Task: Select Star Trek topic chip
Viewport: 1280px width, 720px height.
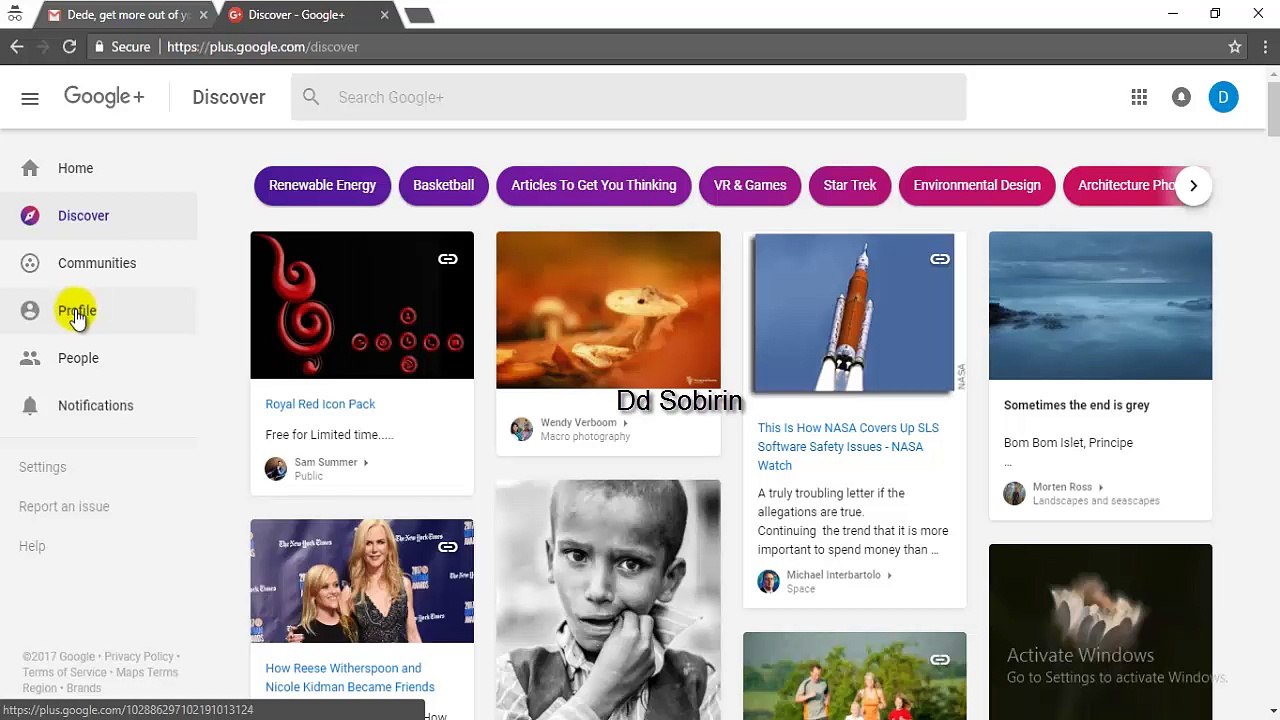Action: coord(850,185)
